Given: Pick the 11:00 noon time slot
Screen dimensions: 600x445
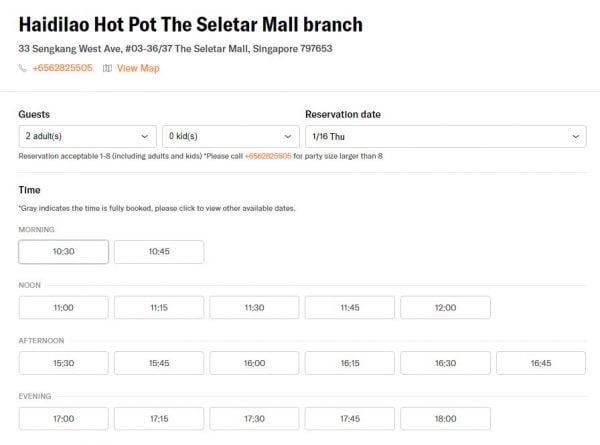Looking at the screenshot, I should point(63,308).
